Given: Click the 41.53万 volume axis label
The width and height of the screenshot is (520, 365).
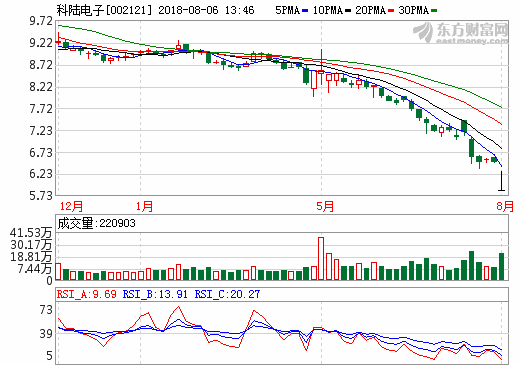Looking at the screenshot, I should (31, 233).
